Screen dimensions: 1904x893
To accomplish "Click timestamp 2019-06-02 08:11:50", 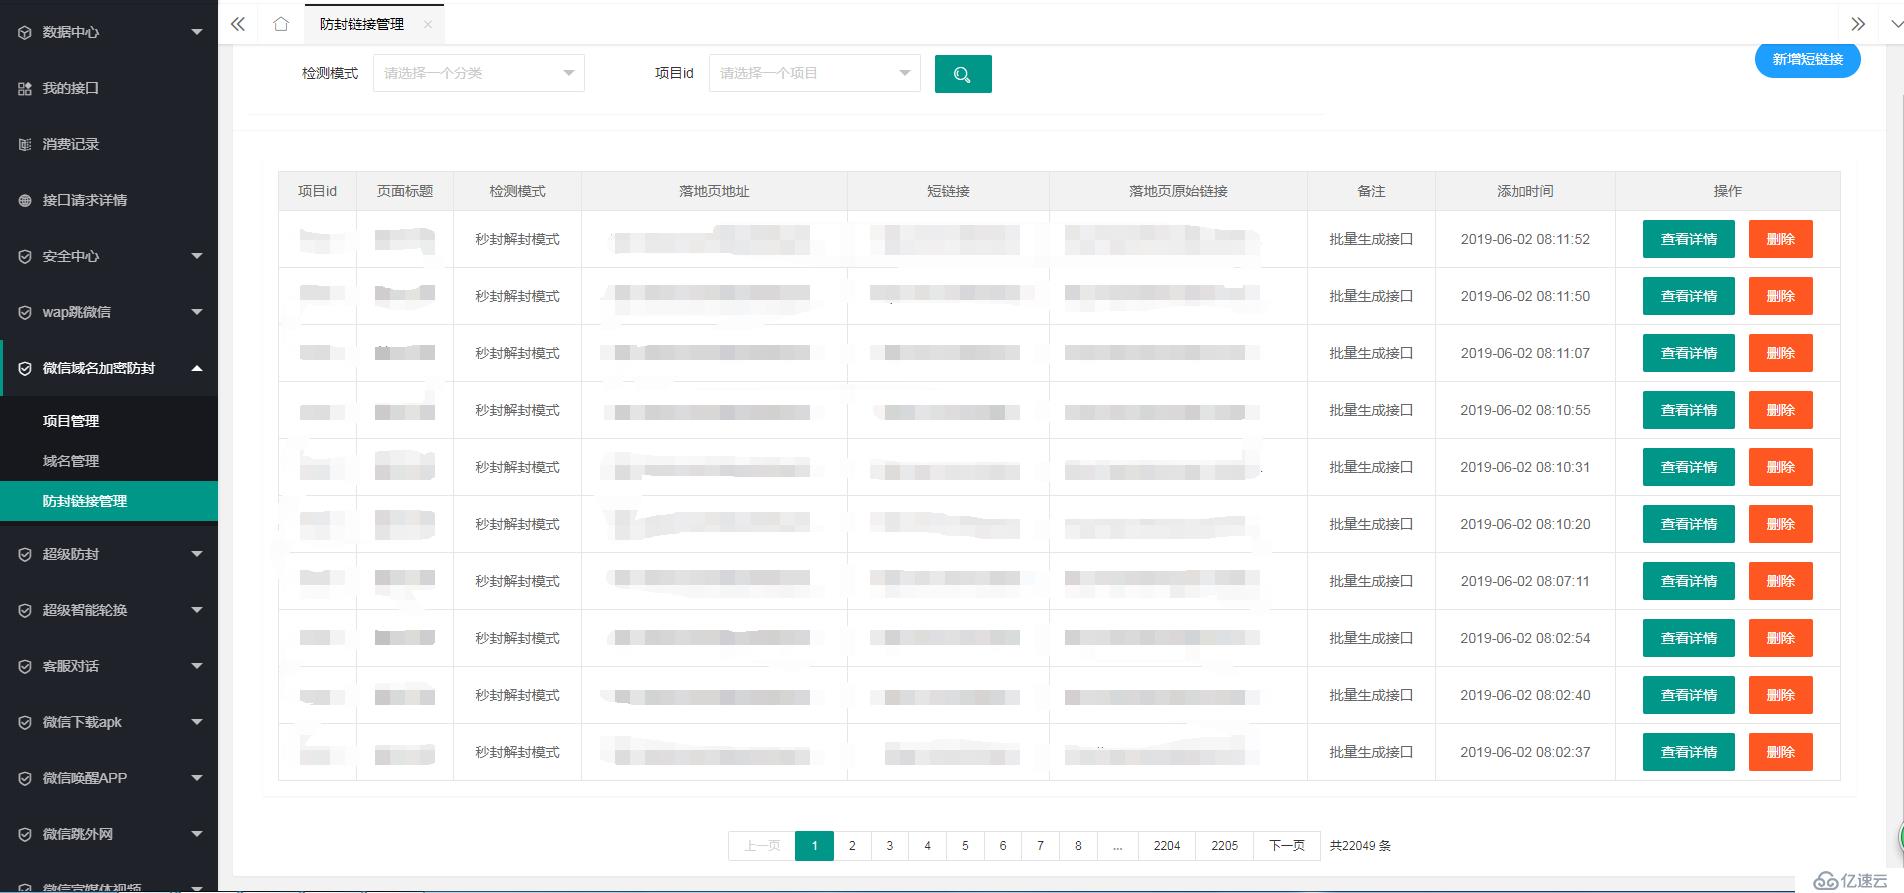I will [x=1525, y=296].
